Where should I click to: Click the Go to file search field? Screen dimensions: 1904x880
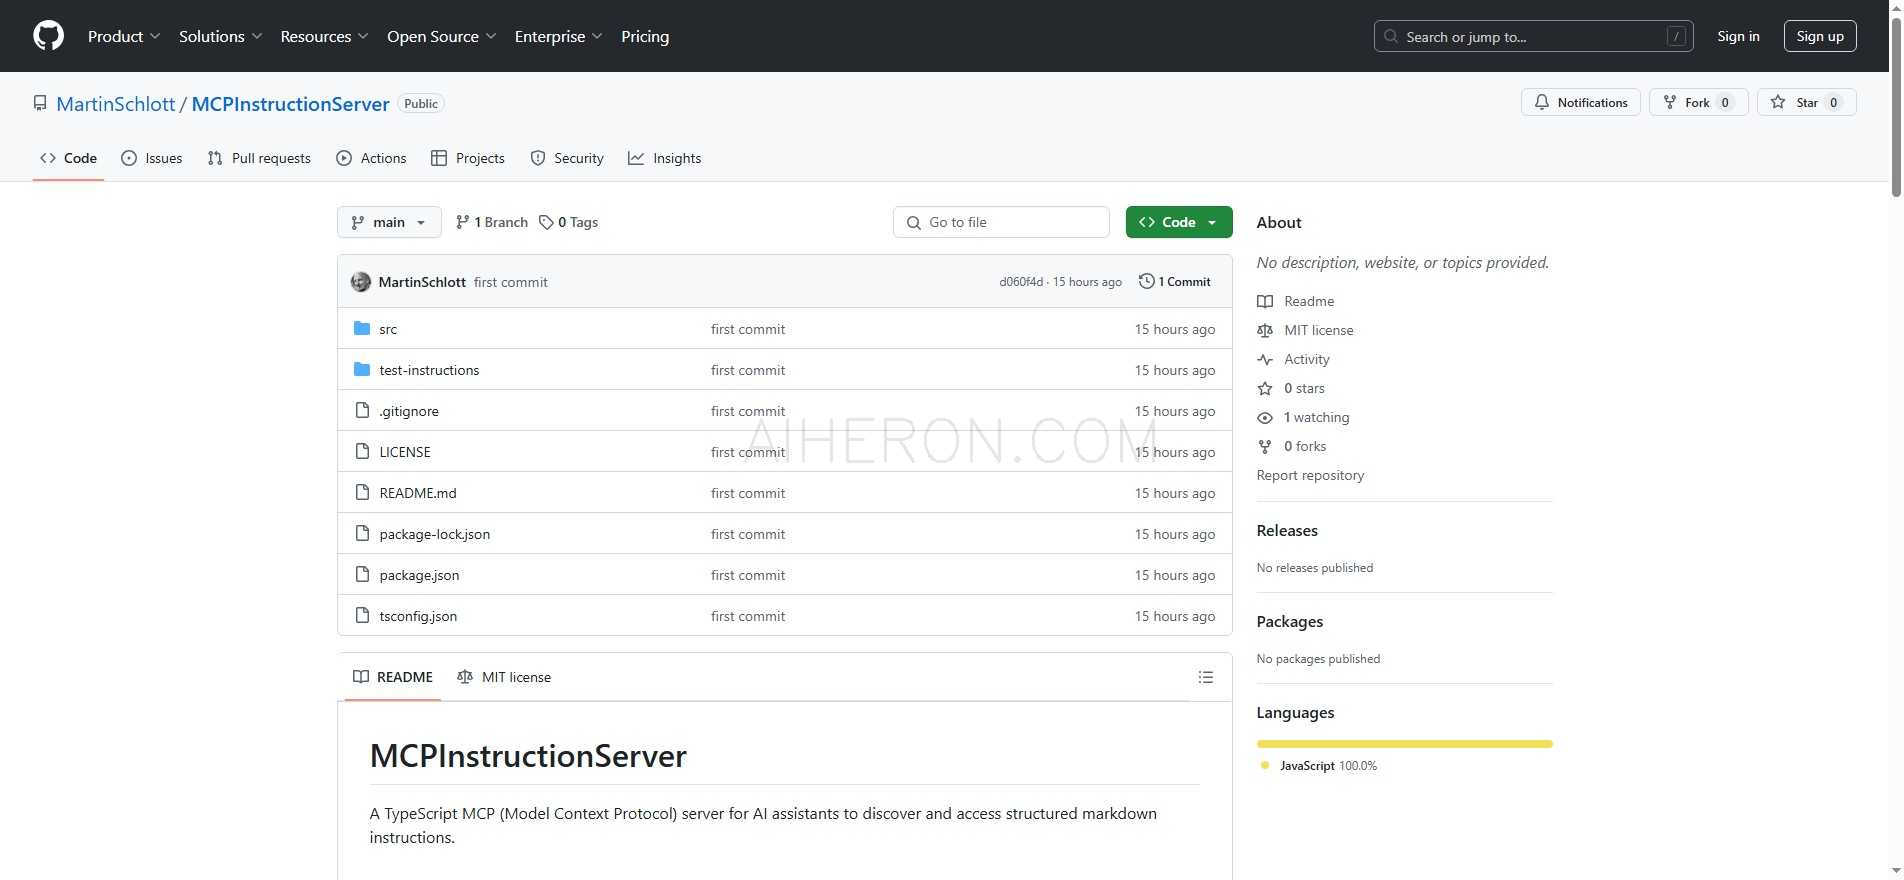pos(1001,222)
